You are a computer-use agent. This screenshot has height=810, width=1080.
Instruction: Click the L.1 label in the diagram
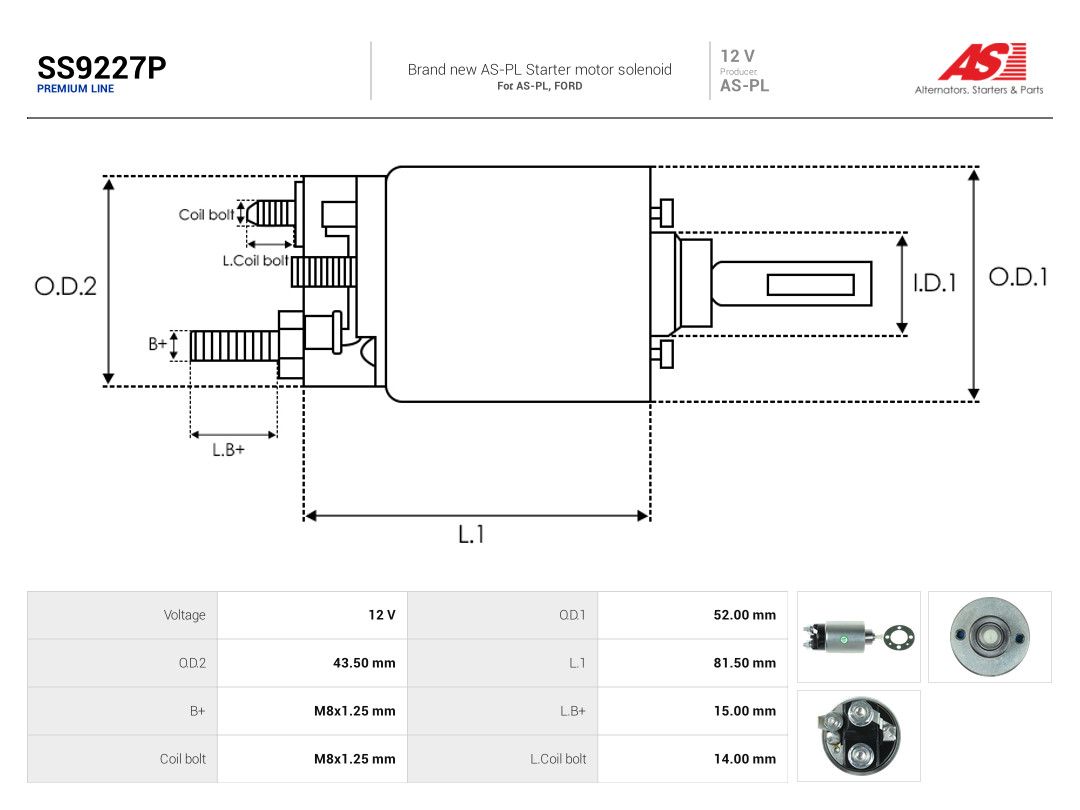[x=471, y=534]
